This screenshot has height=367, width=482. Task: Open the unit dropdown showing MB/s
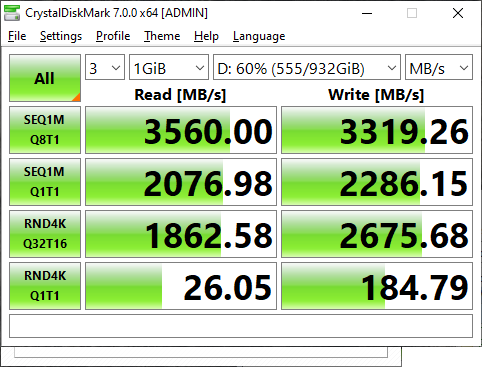[x=439, y=67]
